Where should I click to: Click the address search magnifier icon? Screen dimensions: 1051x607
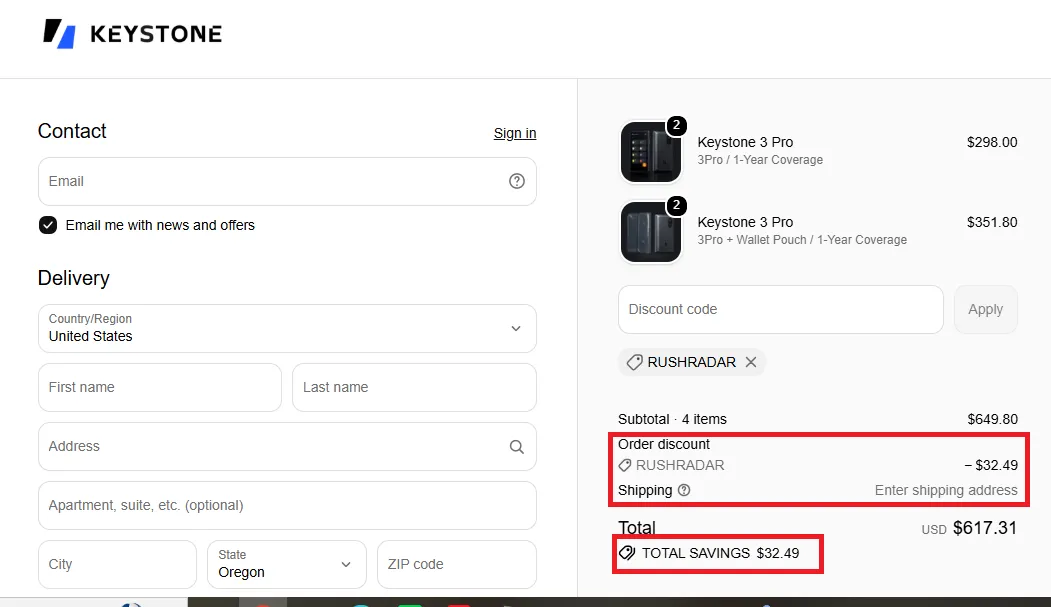tap(516, 447)
